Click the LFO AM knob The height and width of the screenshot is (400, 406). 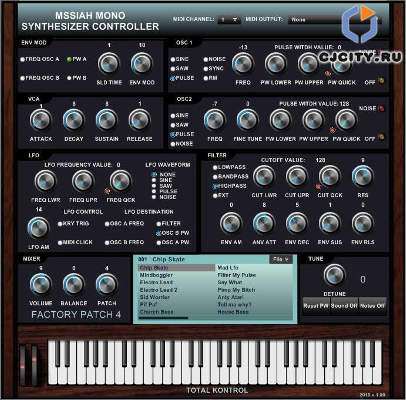tap(38, 228)
